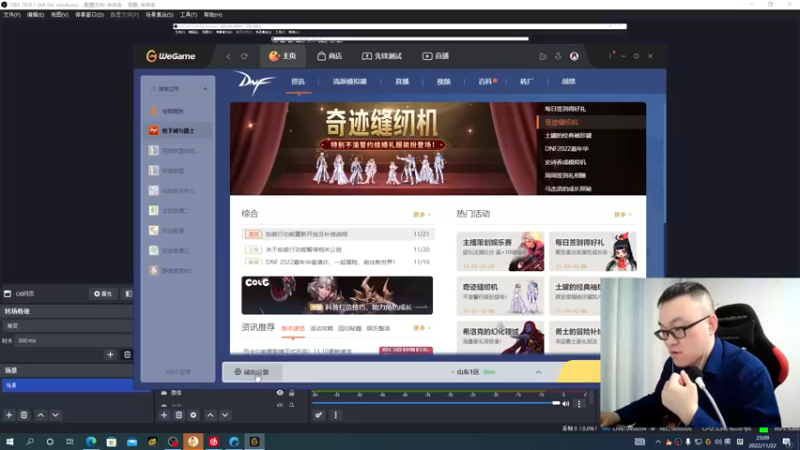Select the 活动攻略 news recommendation tab
Screen dimensions: 800x450
tap(321, 328)
